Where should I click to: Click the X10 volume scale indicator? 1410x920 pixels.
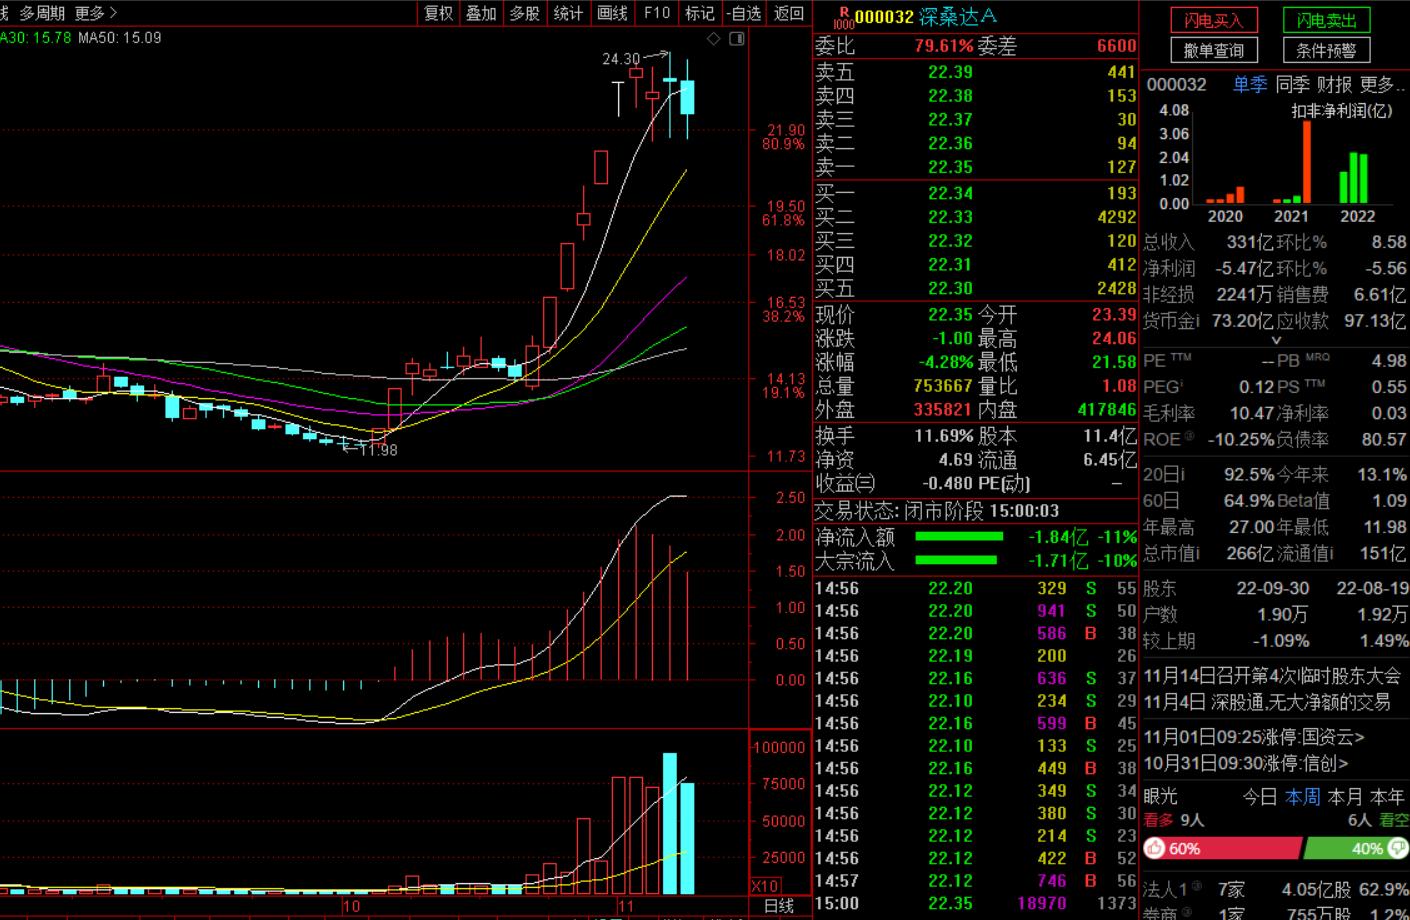(x=765, y=886)
